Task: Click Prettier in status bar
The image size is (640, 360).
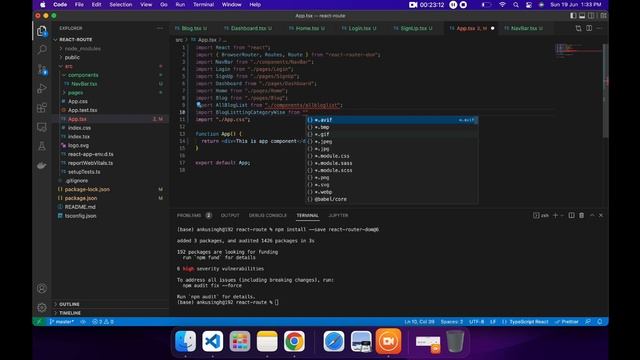Action: 567,322
